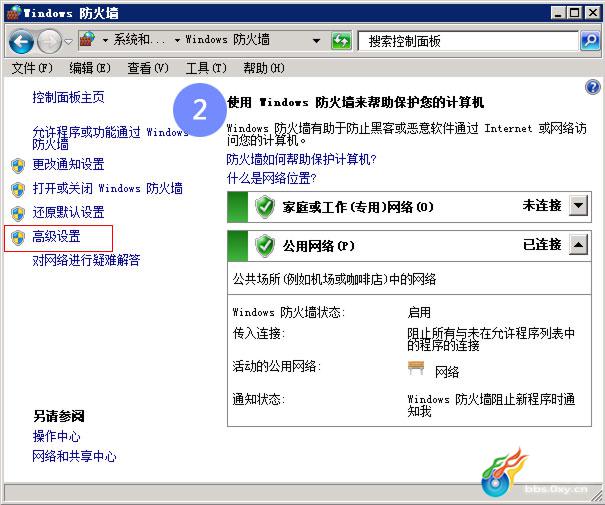Viewport: 605px width, 505px height.
Task: Open the address bar history dropdown
Action: point(316,41)
